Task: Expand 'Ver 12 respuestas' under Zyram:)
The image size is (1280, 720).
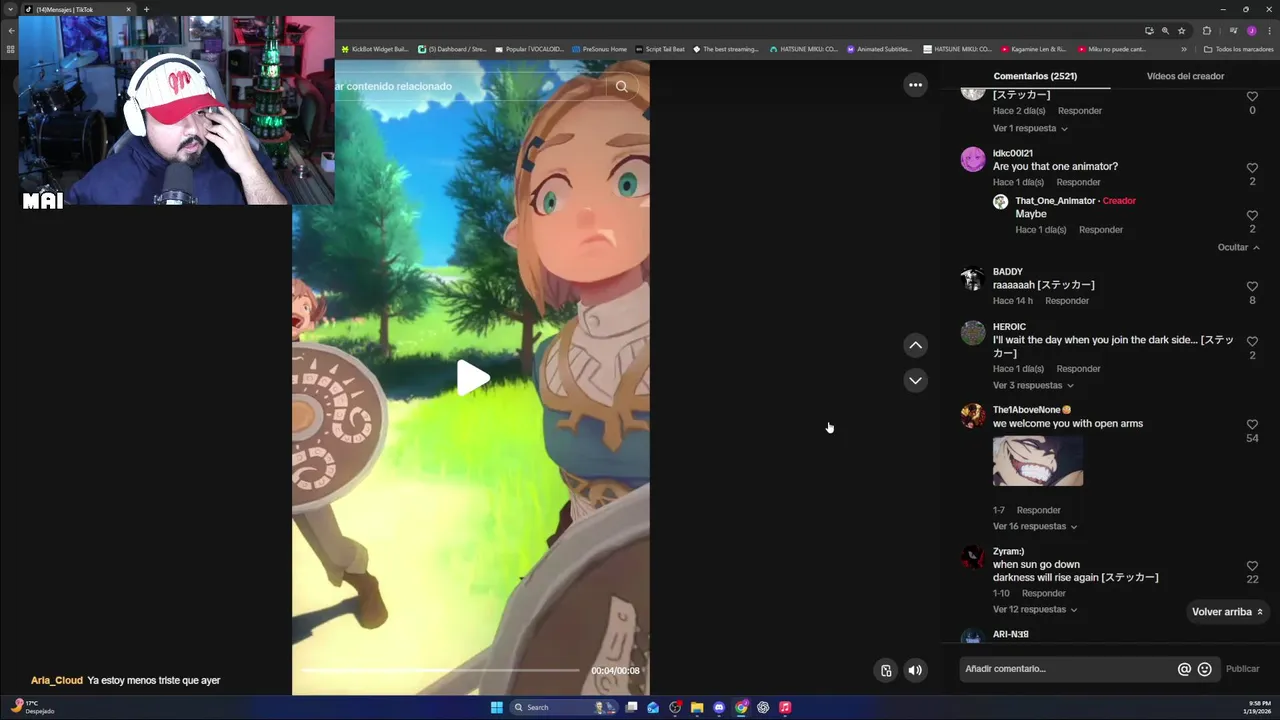Action: click(1035, 609)
